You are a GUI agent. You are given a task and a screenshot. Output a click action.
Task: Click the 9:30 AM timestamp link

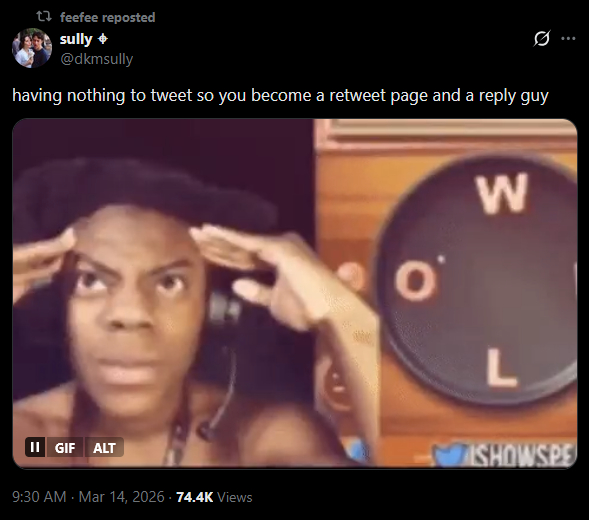coord(39,497)
